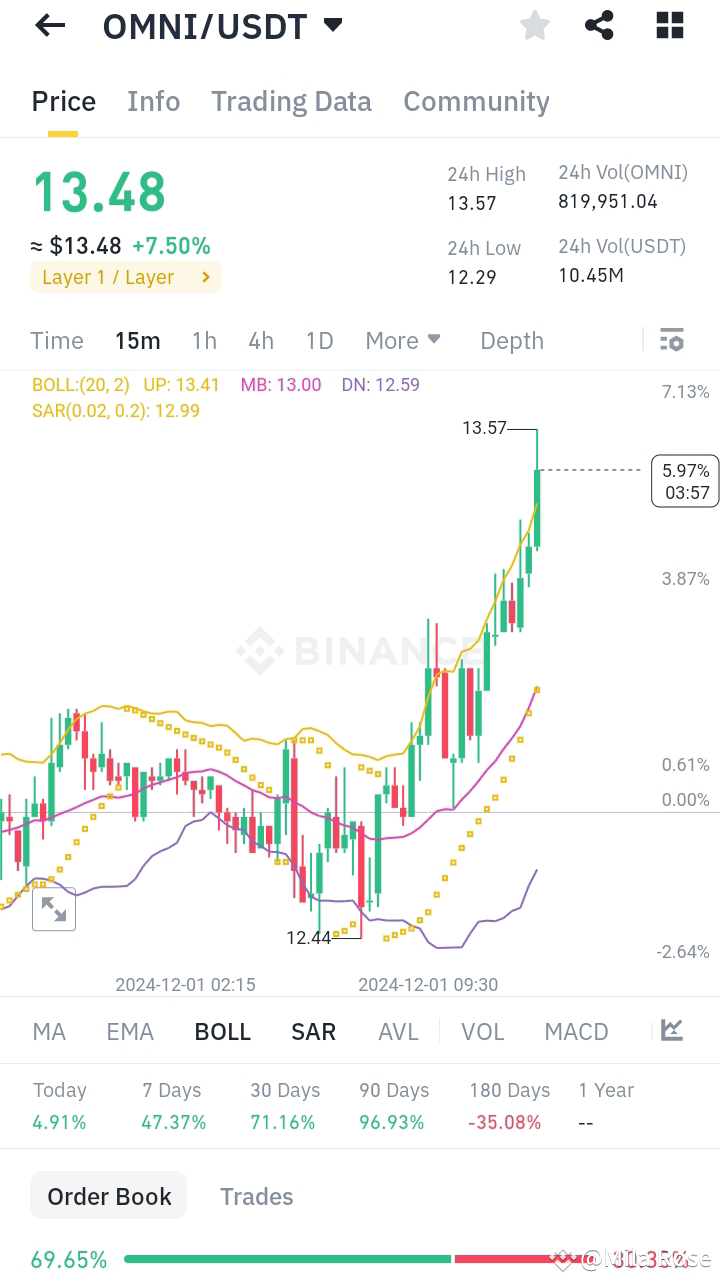Enable the VOL sub-indicator
This screenshot has width=720, height=1281.
point(482,1032)
